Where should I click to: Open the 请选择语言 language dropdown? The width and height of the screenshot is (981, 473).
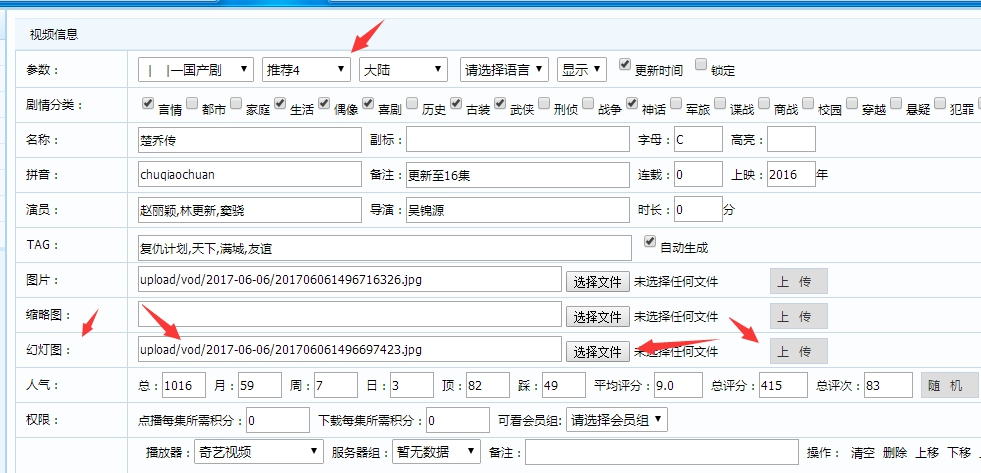(504, 70)
